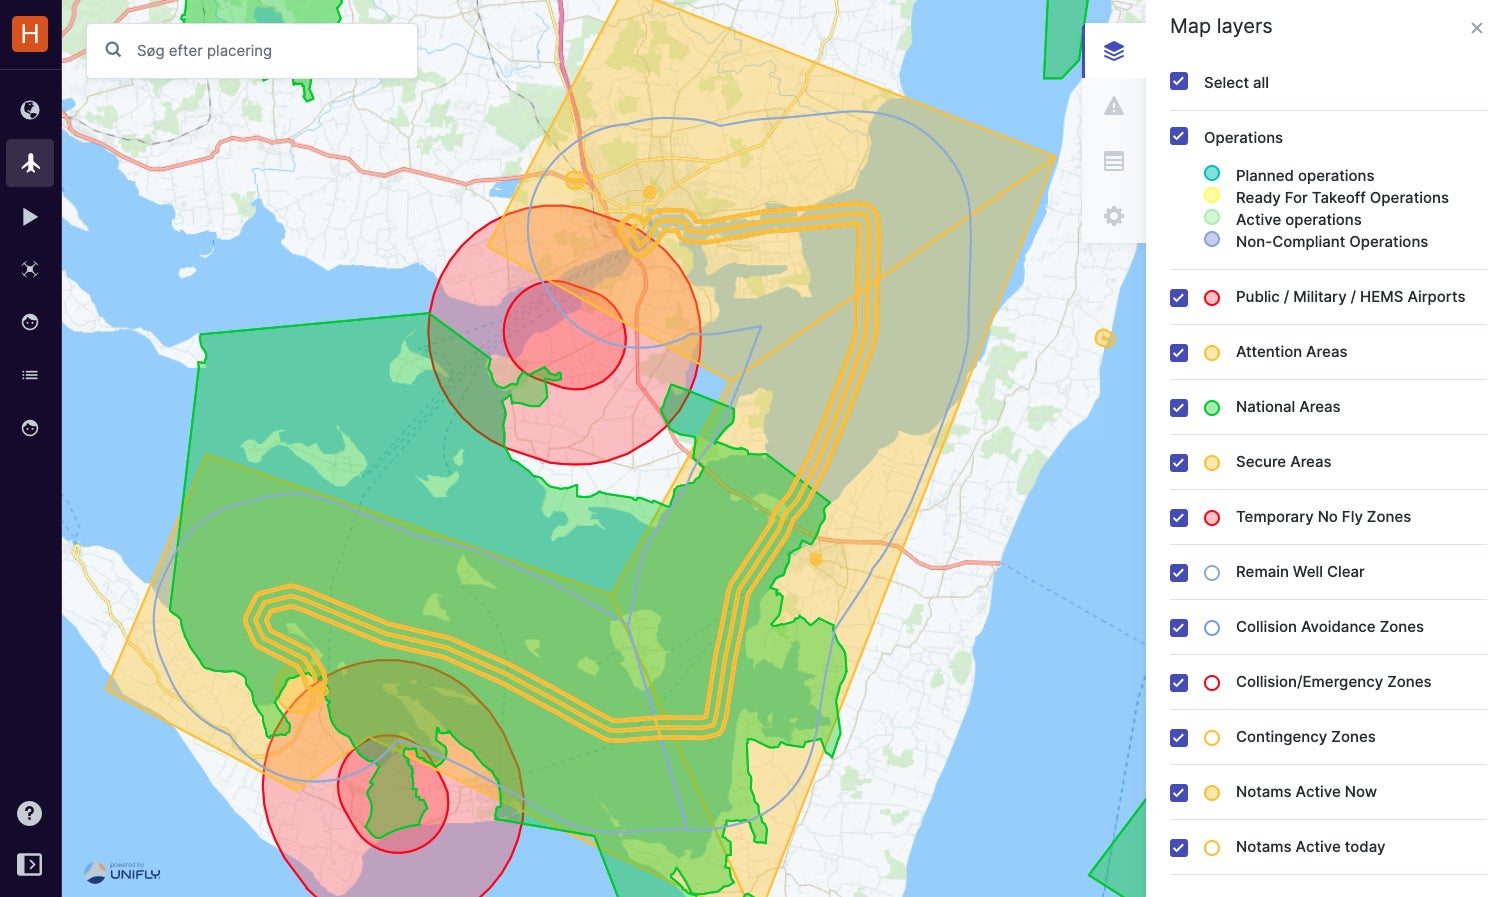This screenshot has width=1510, height=897.
Task: Click the globe icon in the sidebar
Action: pyautogui.click(x=29, y=110)
